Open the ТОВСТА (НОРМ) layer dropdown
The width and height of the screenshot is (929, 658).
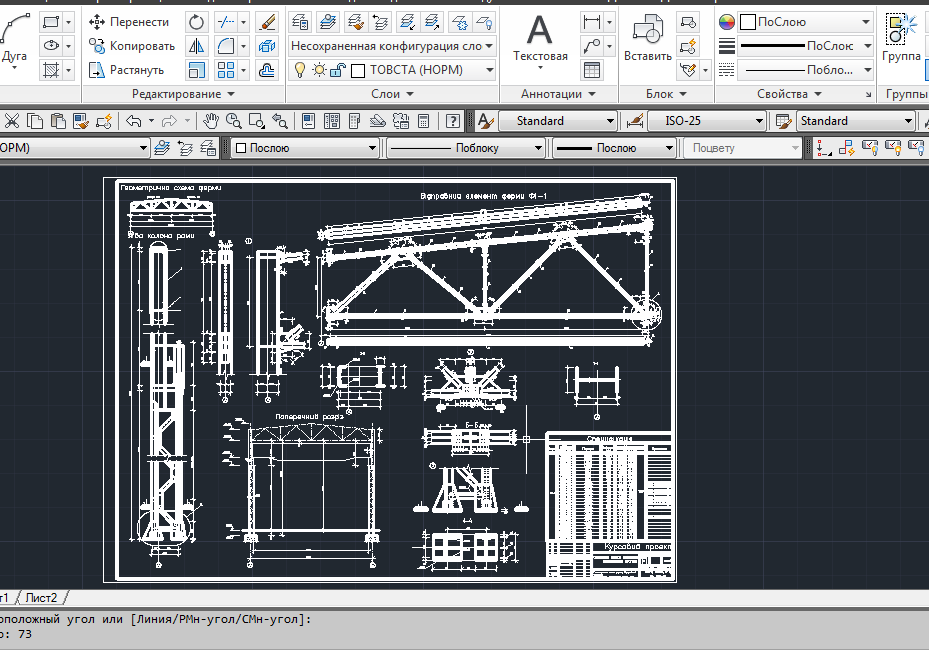click(x=489, y=70)
